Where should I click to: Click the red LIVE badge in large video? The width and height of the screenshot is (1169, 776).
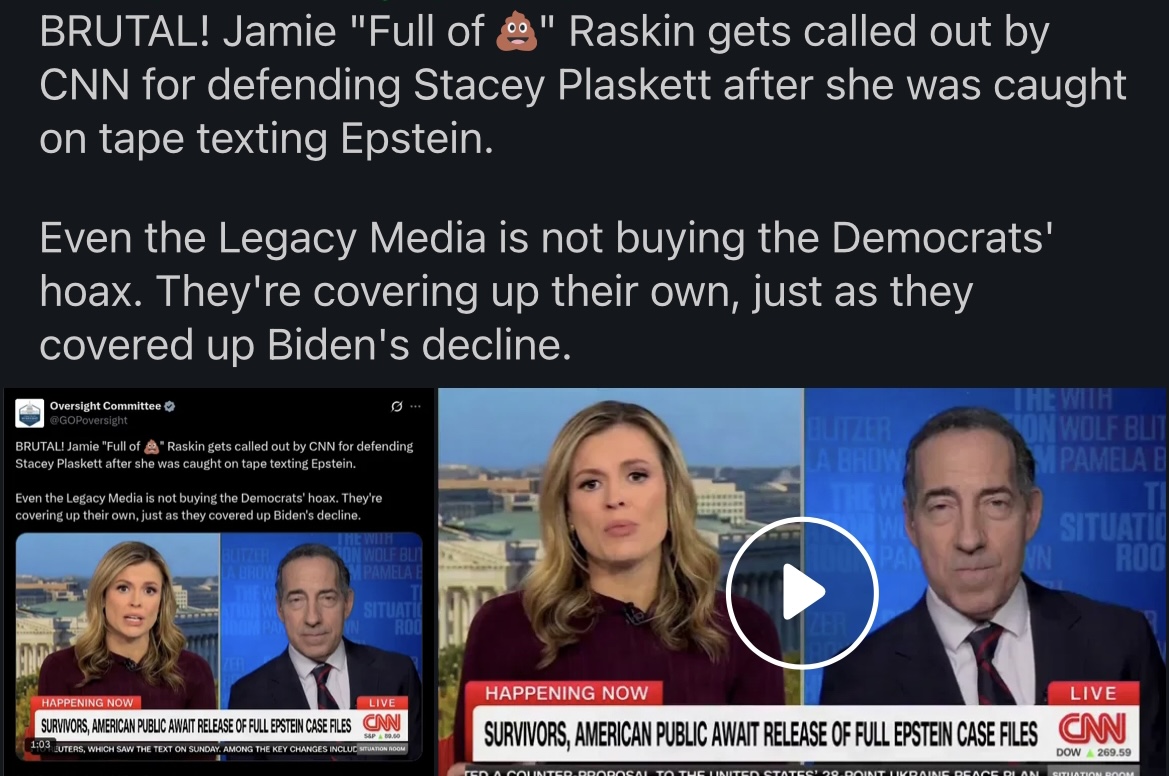pyautogui.click(x=1093, y=693)
